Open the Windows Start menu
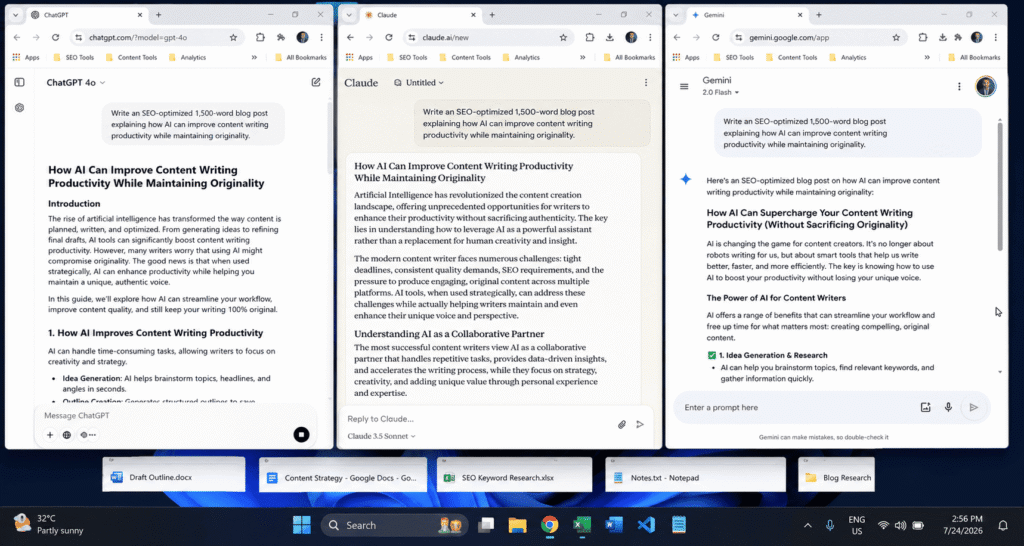 (302, 524)
